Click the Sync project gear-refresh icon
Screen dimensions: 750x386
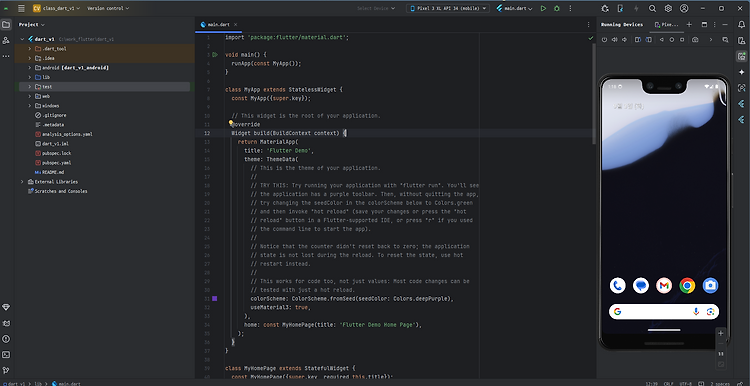(x=605, y=8)
